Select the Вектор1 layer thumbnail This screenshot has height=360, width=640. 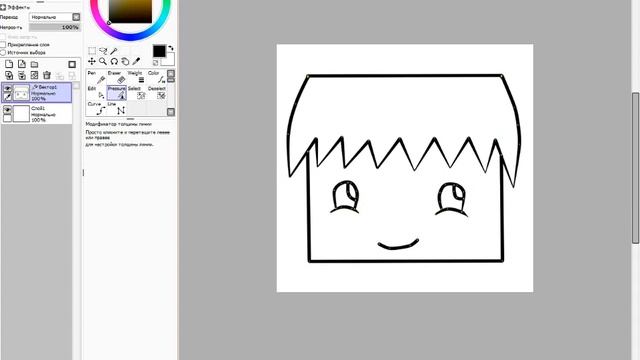click(x=22, y=93)
